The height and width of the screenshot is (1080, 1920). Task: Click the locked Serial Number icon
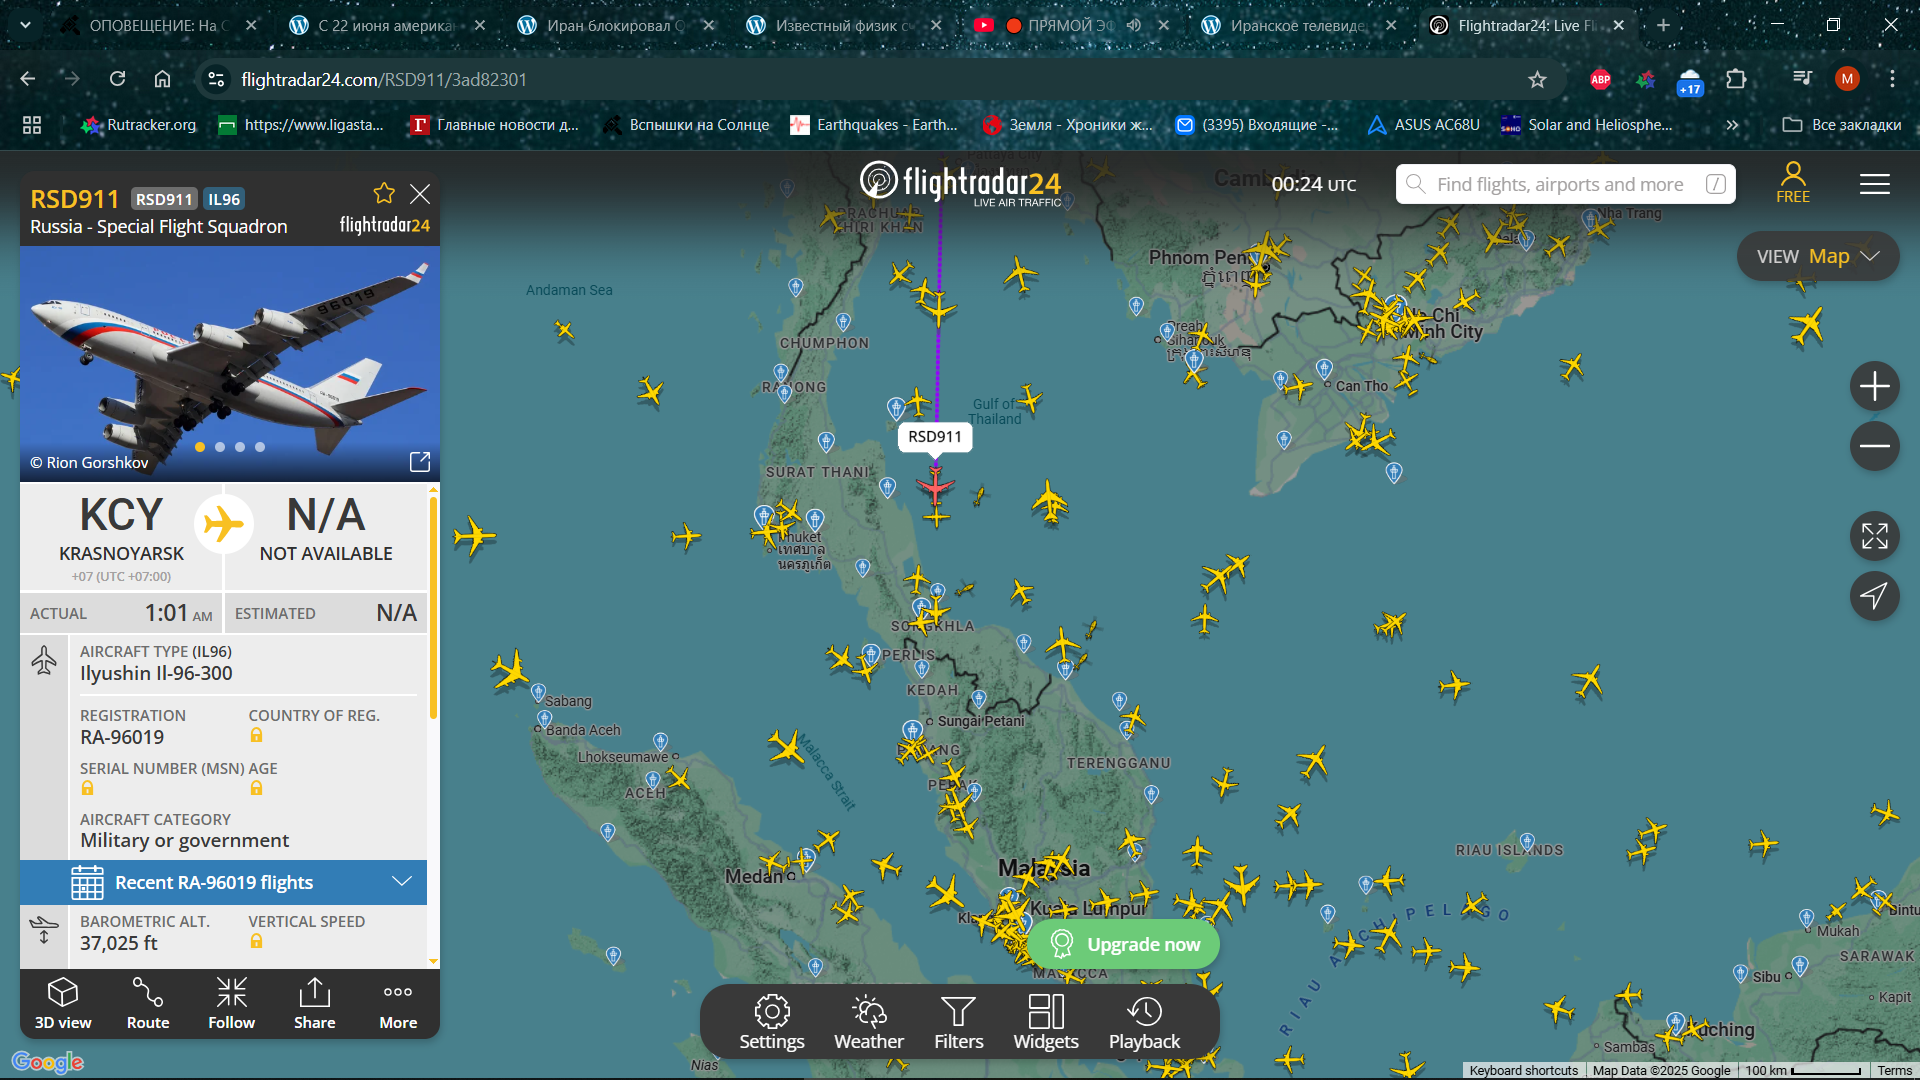pos(87,789)
